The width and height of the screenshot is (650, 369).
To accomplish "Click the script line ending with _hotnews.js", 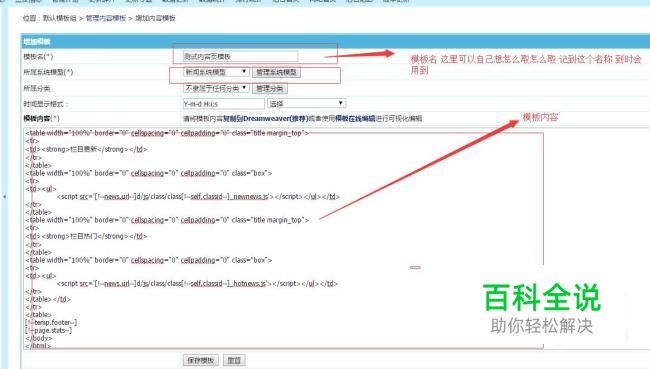I will (197, 284).
